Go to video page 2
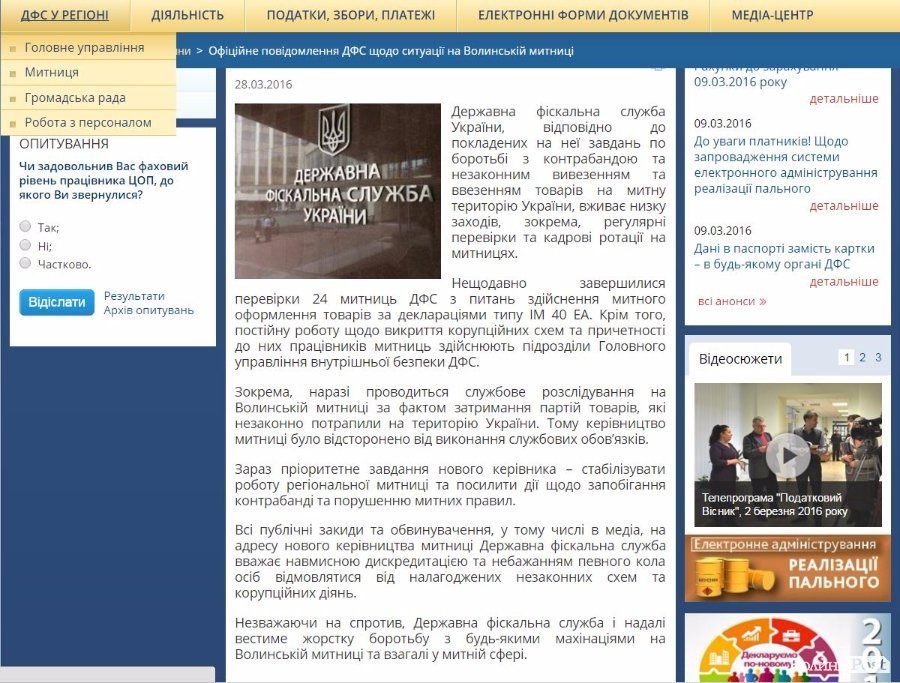This screenshot has width=900, height=683. click(x=862, y=357)
